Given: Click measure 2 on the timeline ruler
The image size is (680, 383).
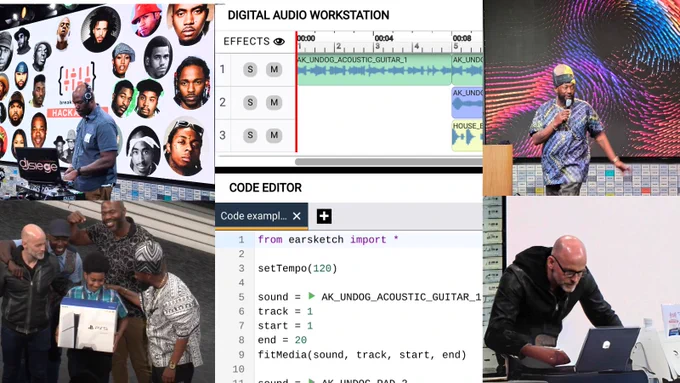Looking at the screenshot, I should pyautogui.click(x=338, y=46).
